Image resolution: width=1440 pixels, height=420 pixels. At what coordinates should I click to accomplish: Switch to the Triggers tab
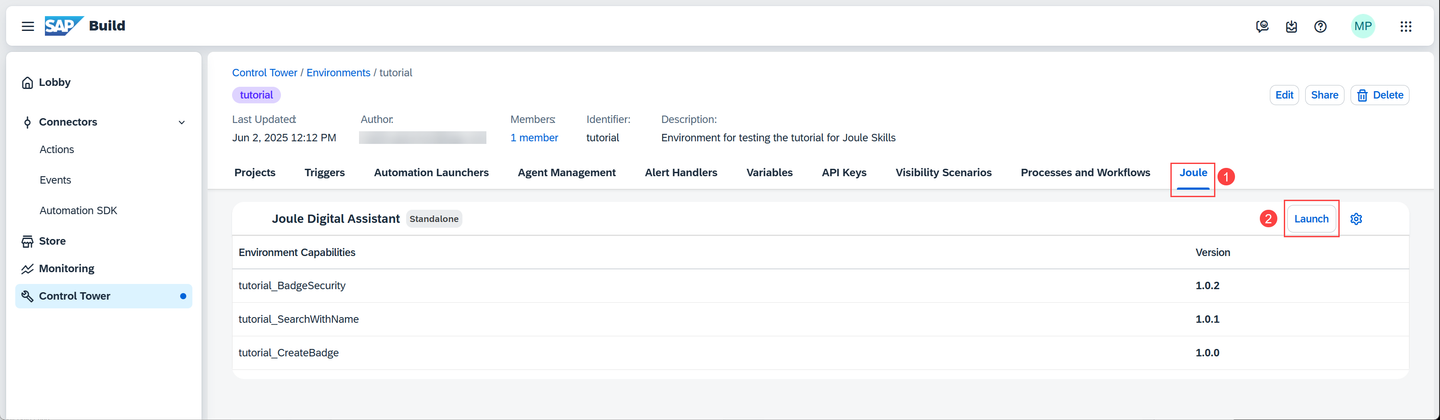(x=325, y=173)
